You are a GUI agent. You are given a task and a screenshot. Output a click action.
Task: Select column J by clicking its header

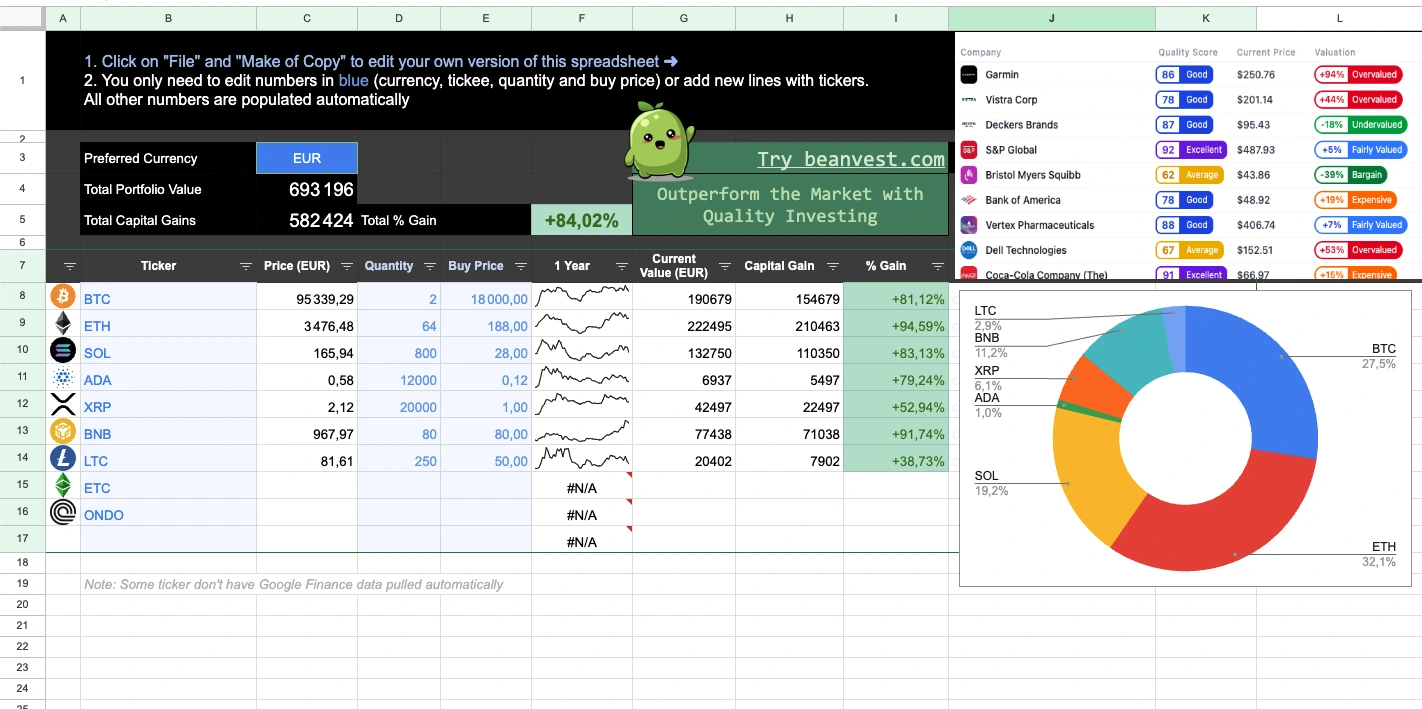[x=1051, y=17]
